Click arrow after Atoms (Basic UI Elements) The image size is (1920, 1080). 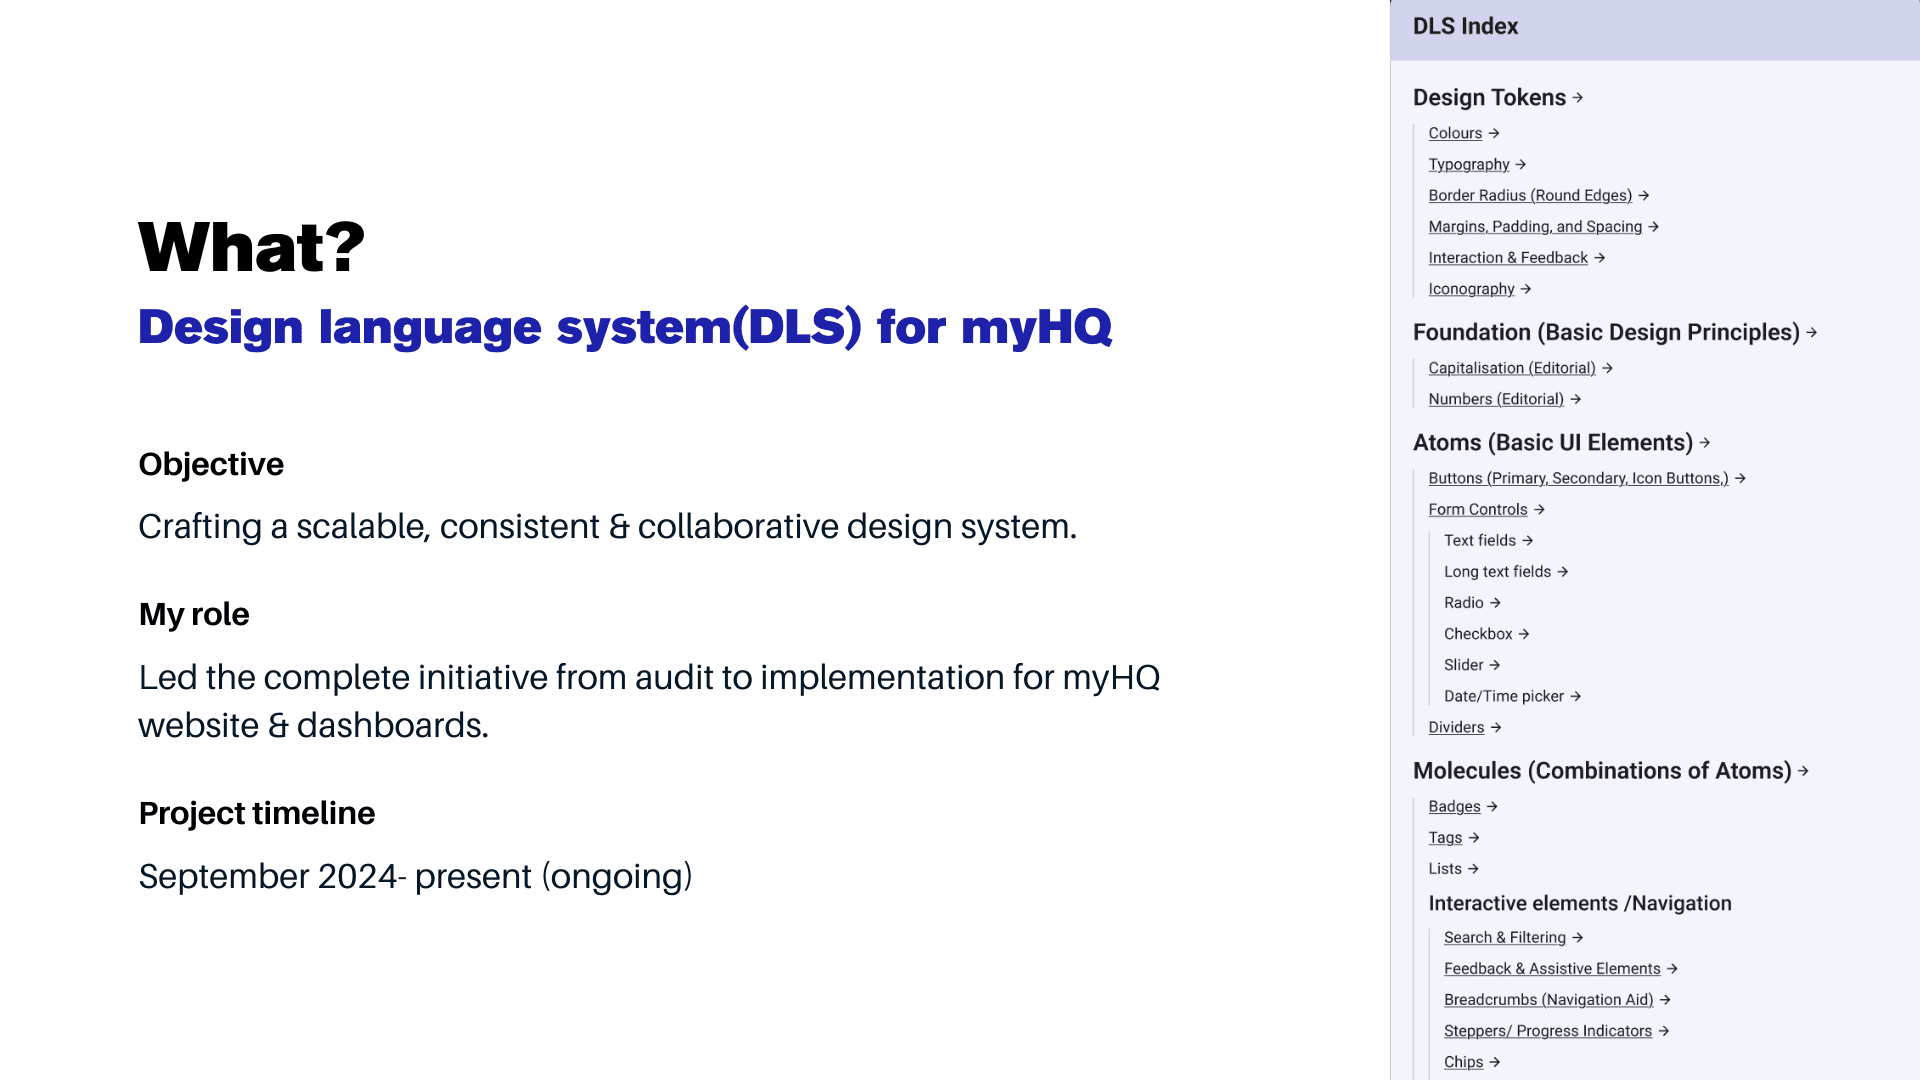(x=1705, y=442)
